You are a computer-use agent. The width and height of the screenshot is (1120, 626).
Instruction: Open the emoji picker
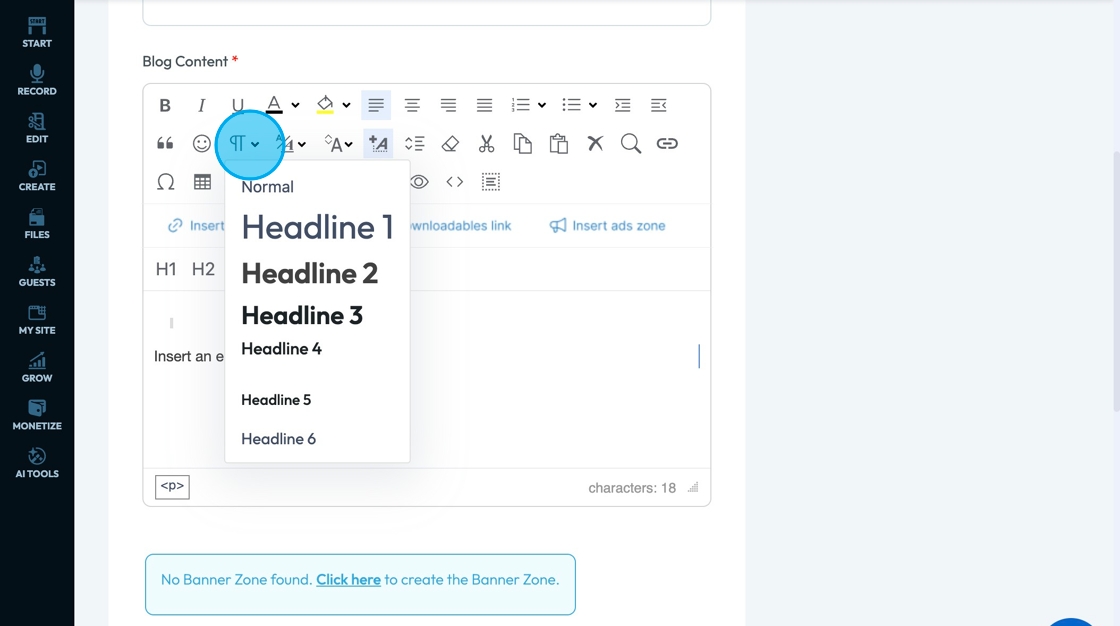point(201,144)
